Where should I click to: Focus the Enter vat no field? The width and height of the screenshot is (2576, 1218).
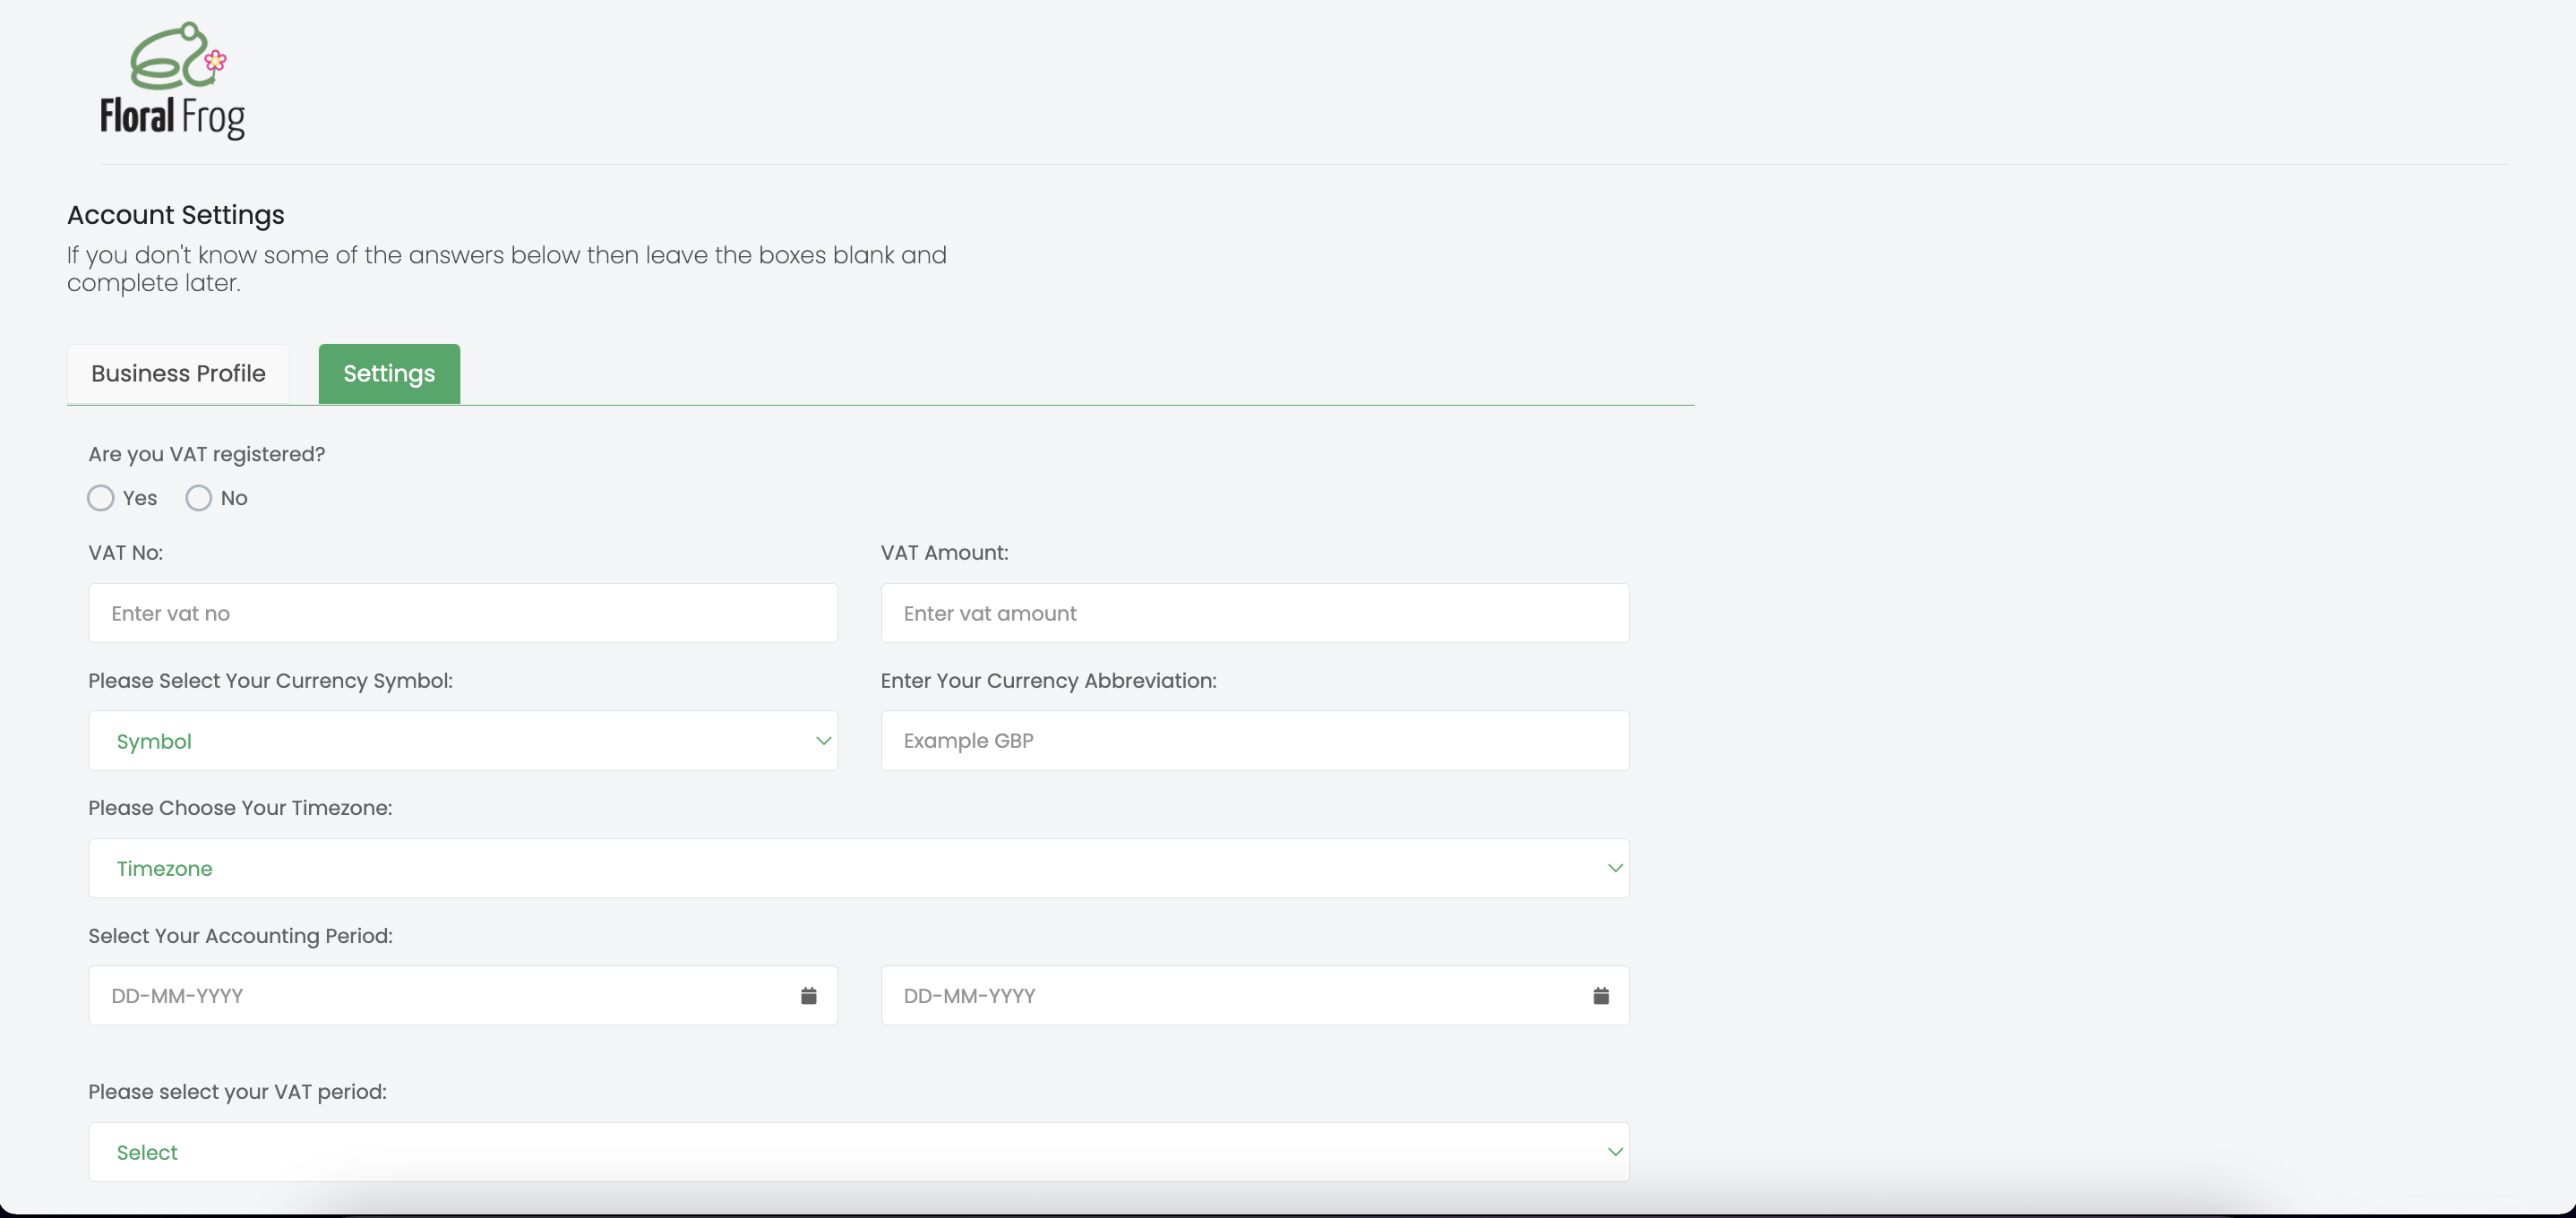pyautogui.click(x=462, y=613)
